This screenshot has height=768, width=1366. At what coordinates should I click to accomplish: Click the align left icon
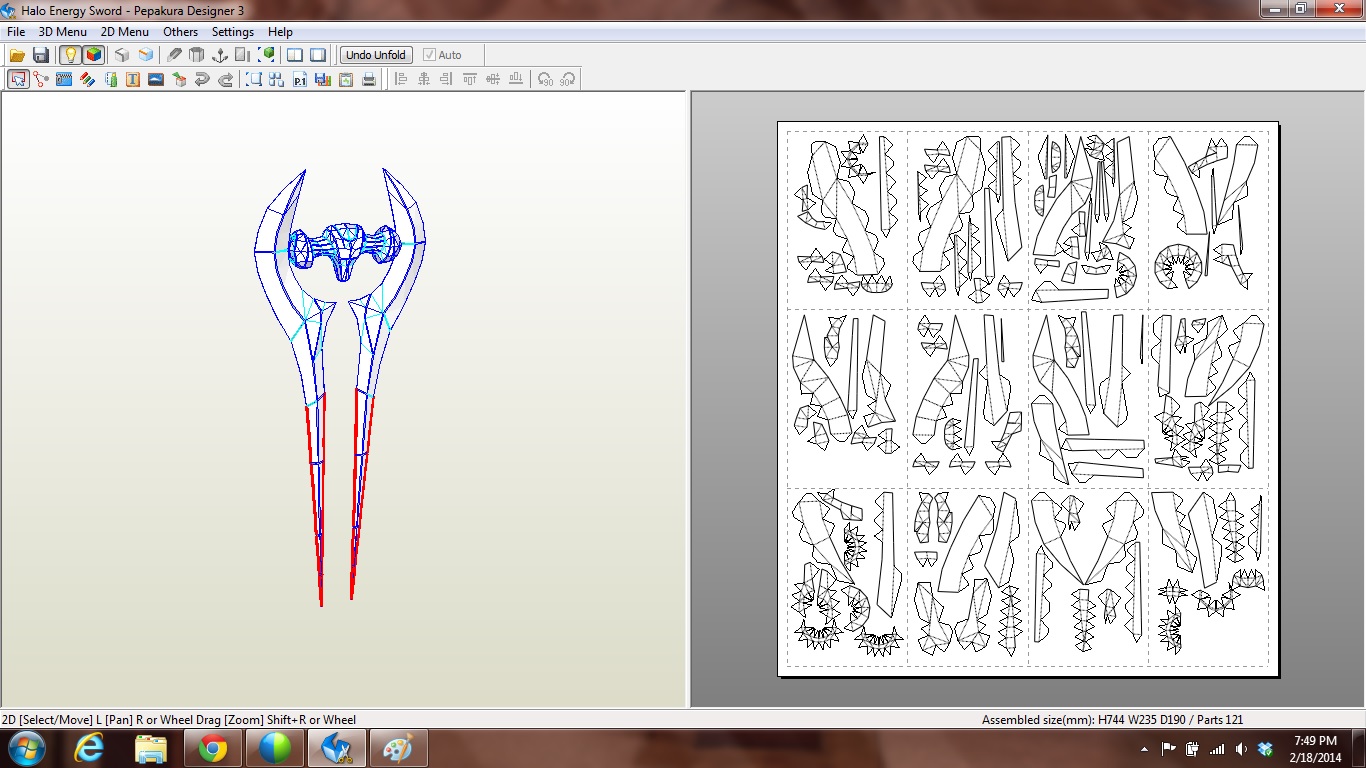[x=401, y=79]
